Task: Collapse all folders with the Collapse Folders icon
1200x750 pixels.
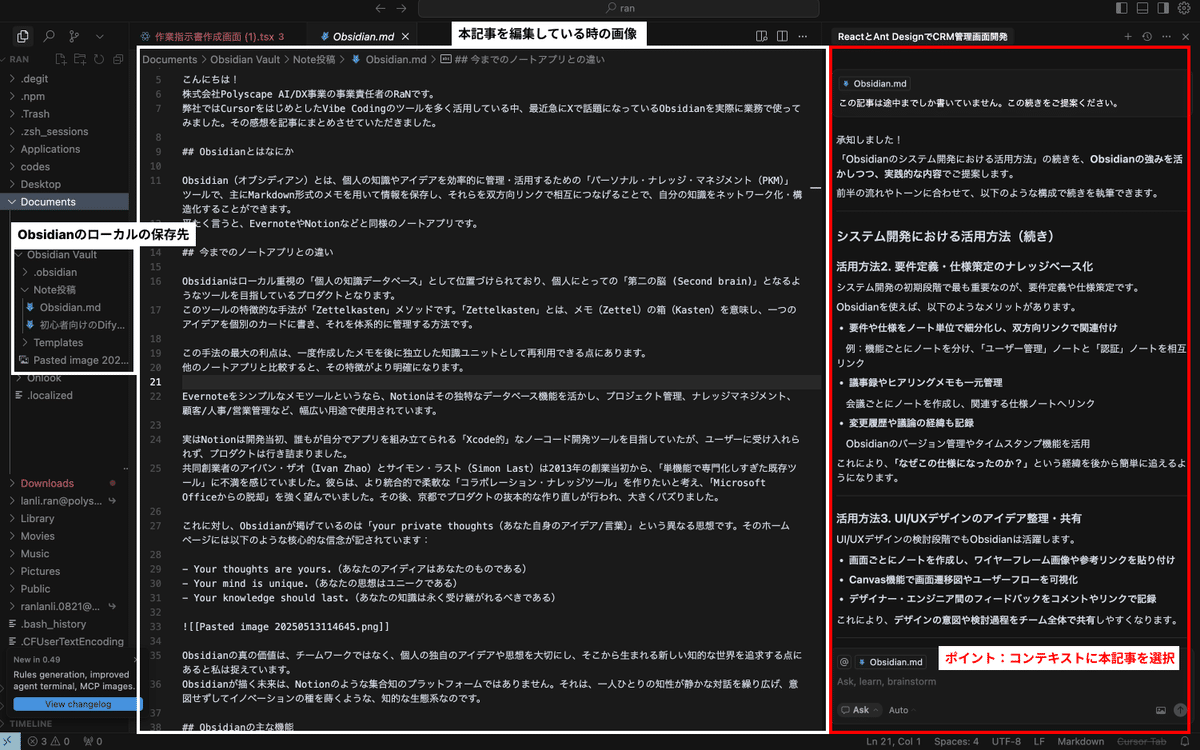Action: (x=119, y=58)
